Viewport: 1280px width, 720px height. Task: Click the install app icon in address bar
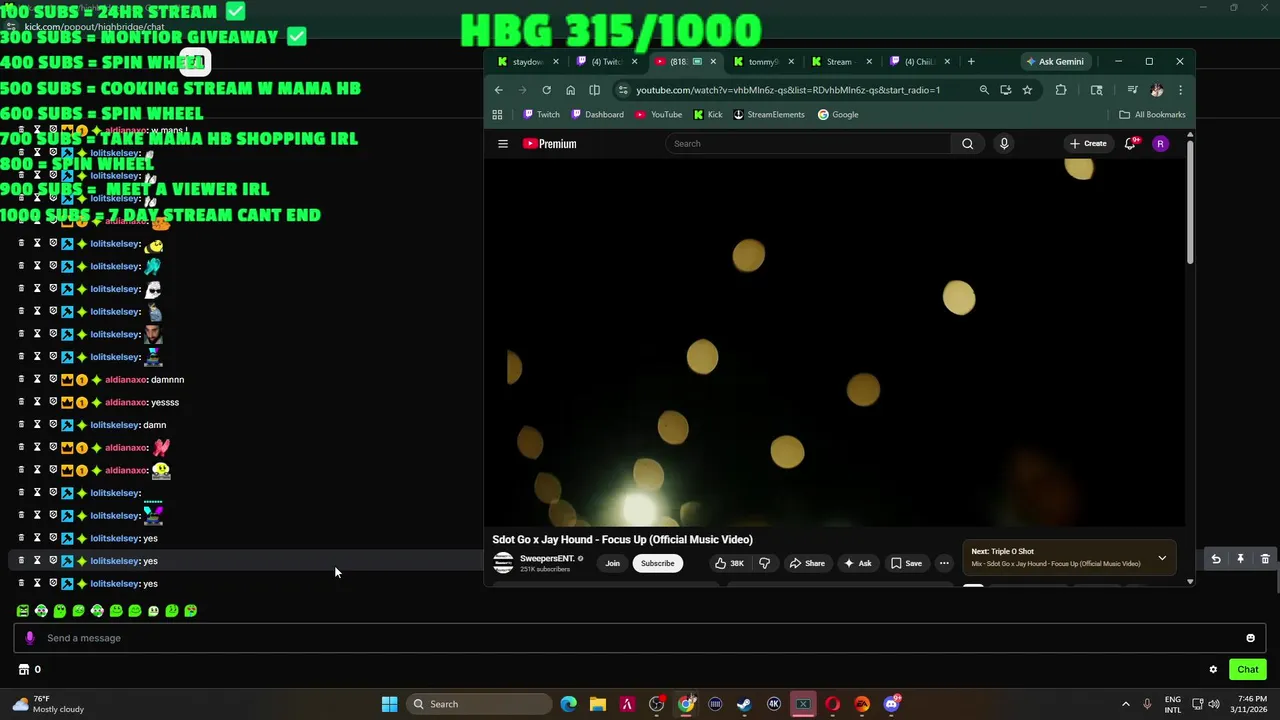(x=1005, y=90)
